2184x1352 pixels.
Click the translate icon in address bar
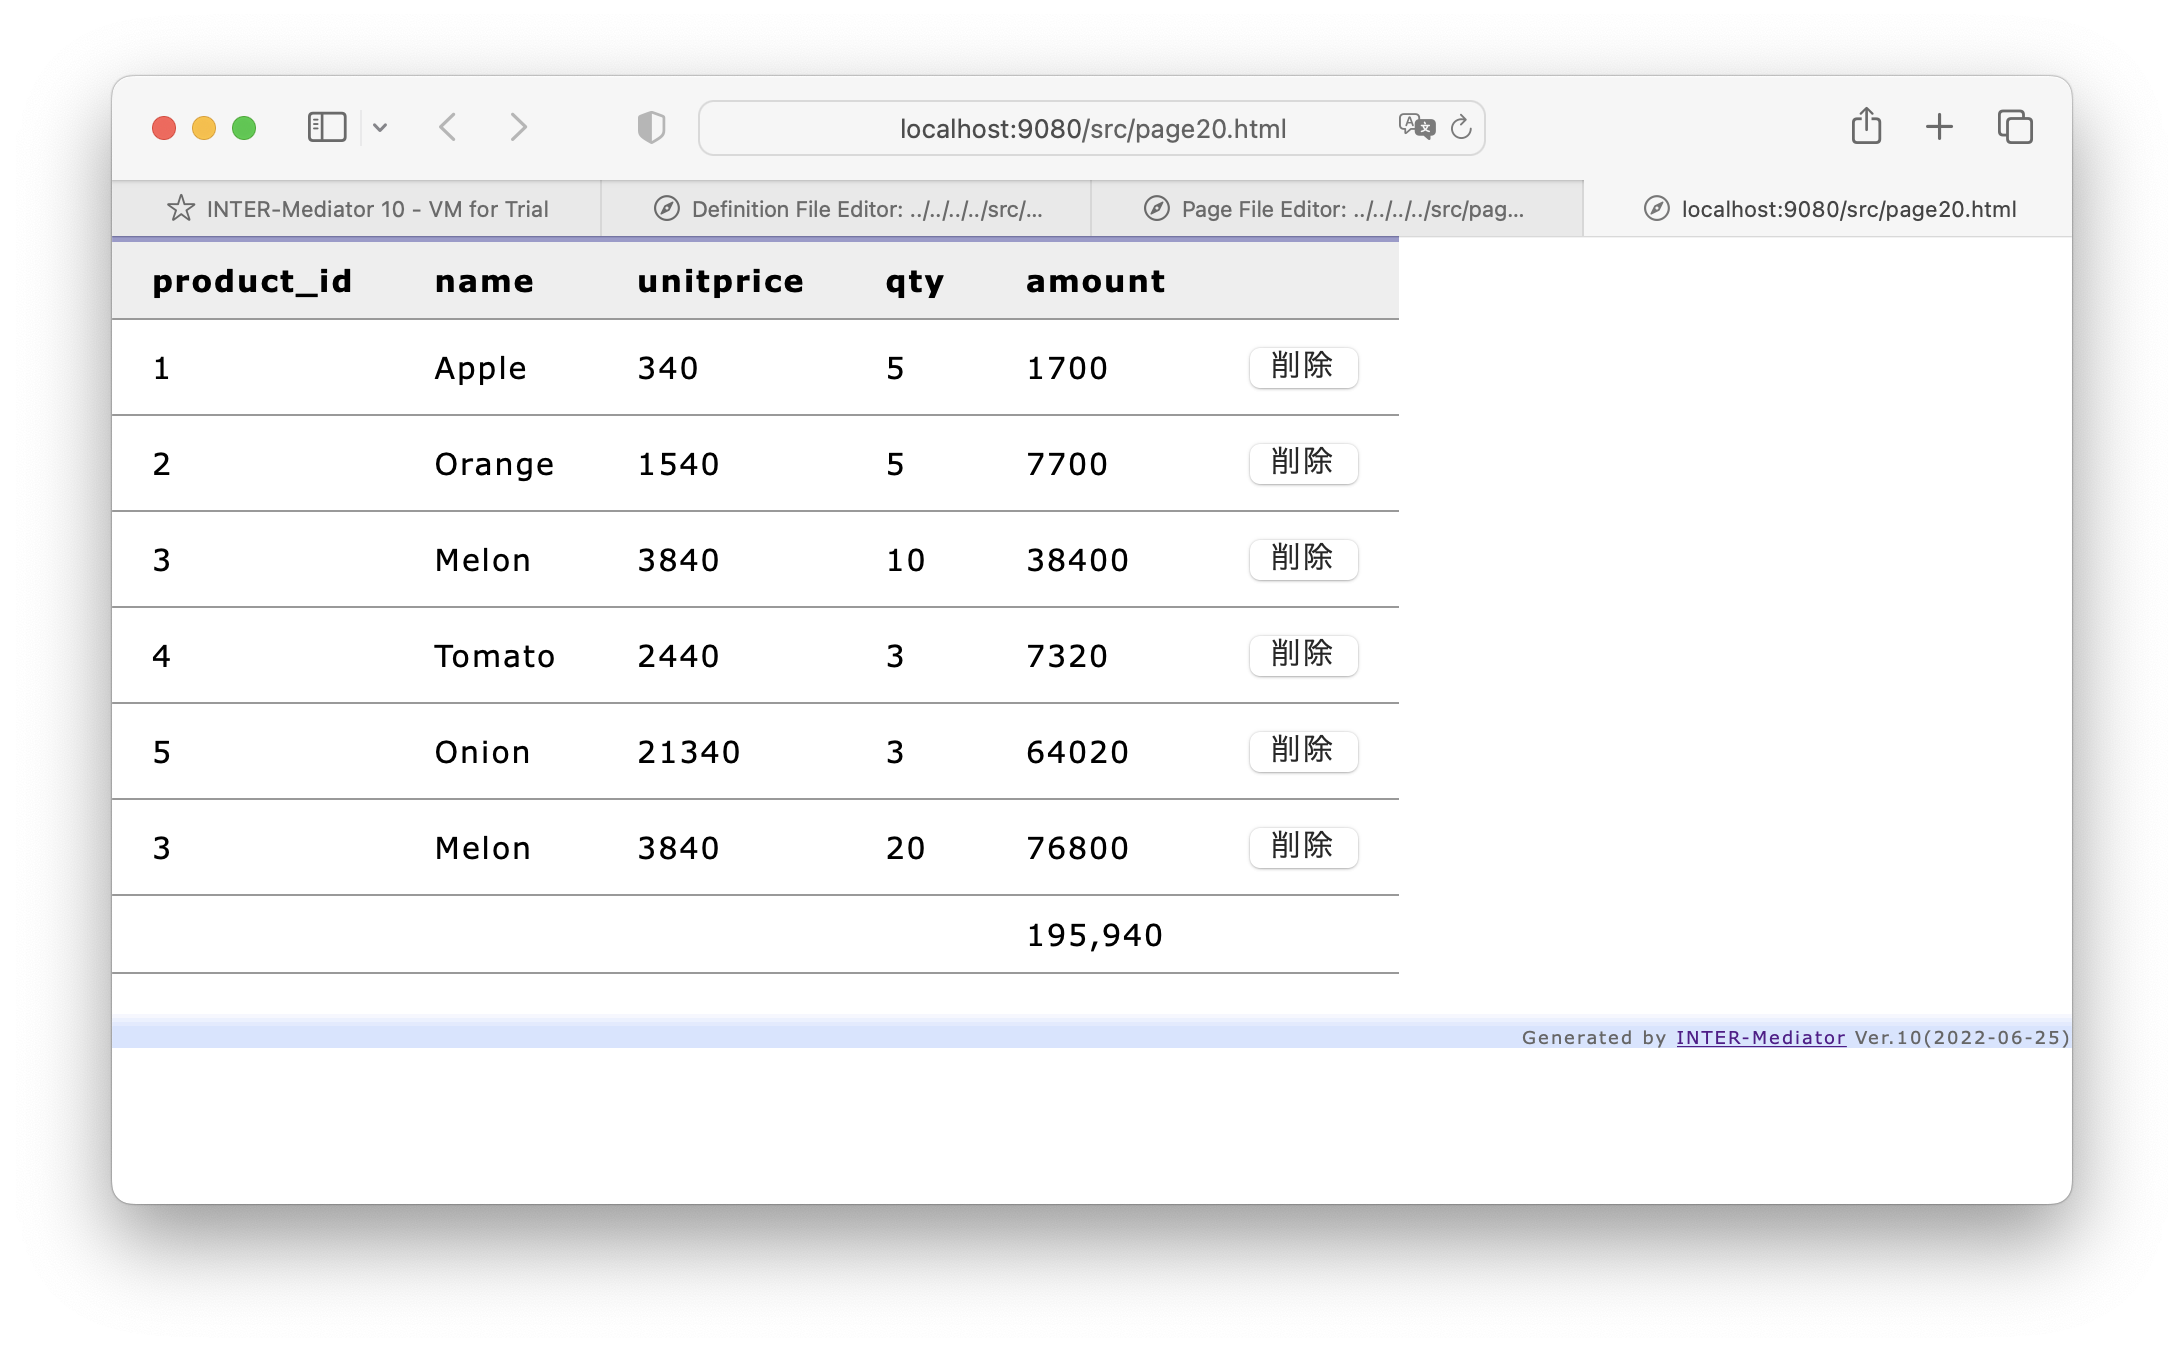click(x=1416, y=127)
